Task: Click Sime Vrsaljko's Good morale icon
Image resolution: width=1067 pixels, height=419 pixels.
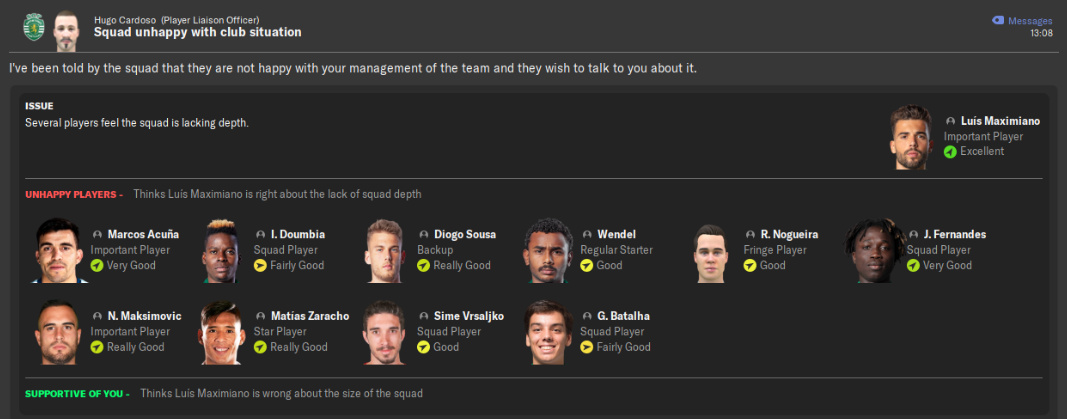Action: coord(424,348)
